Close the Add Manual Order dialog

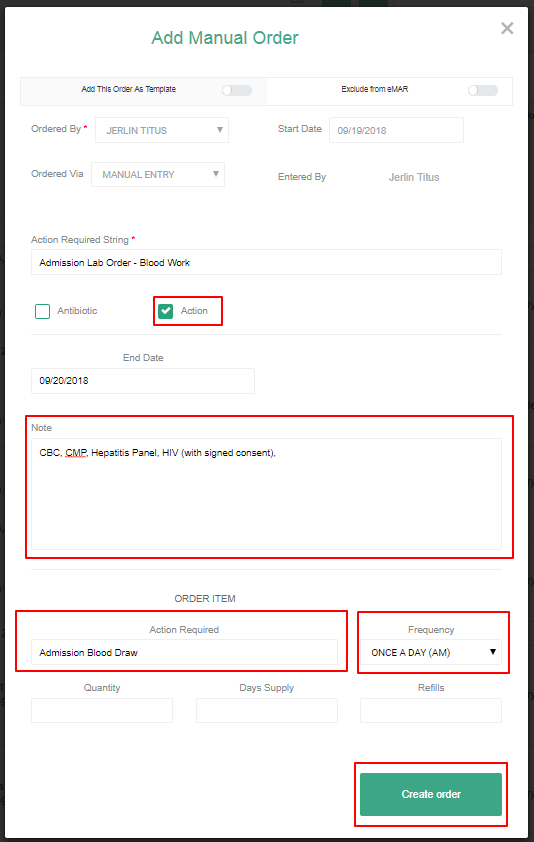point(507,28)
